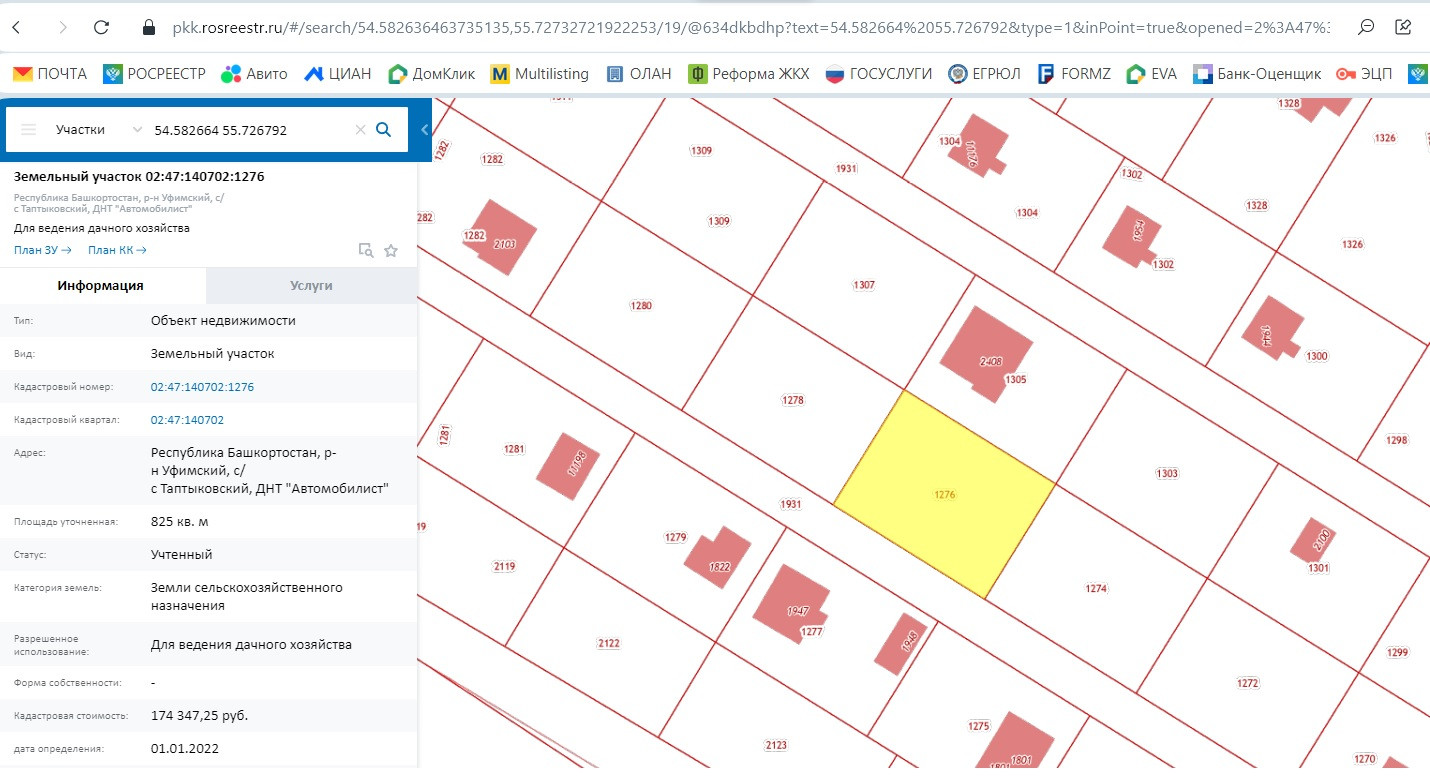1430x784 pixels.
Task: Open cadastral quarter 02:47:140702 link
Action: pos(187,420)
